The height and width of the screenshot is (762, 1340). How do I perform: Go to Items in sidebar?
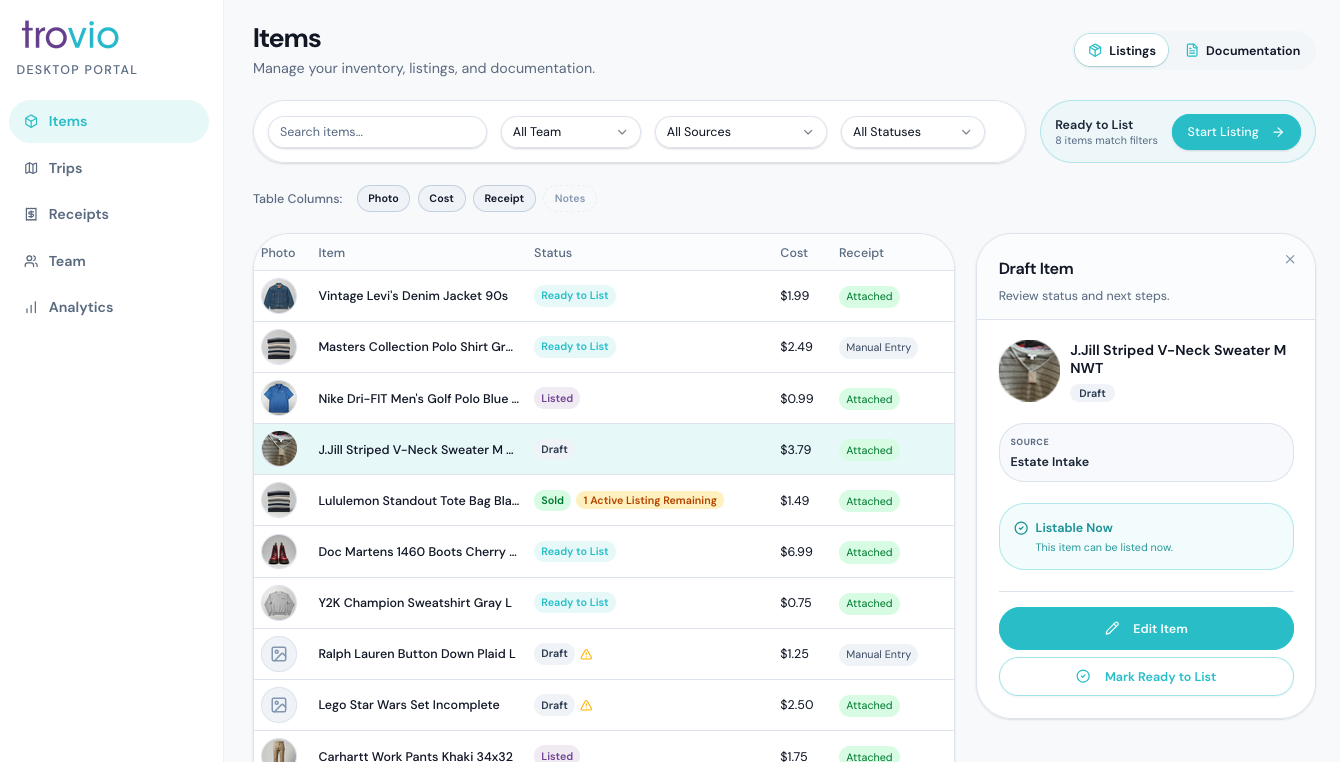(x=109, y=121)
